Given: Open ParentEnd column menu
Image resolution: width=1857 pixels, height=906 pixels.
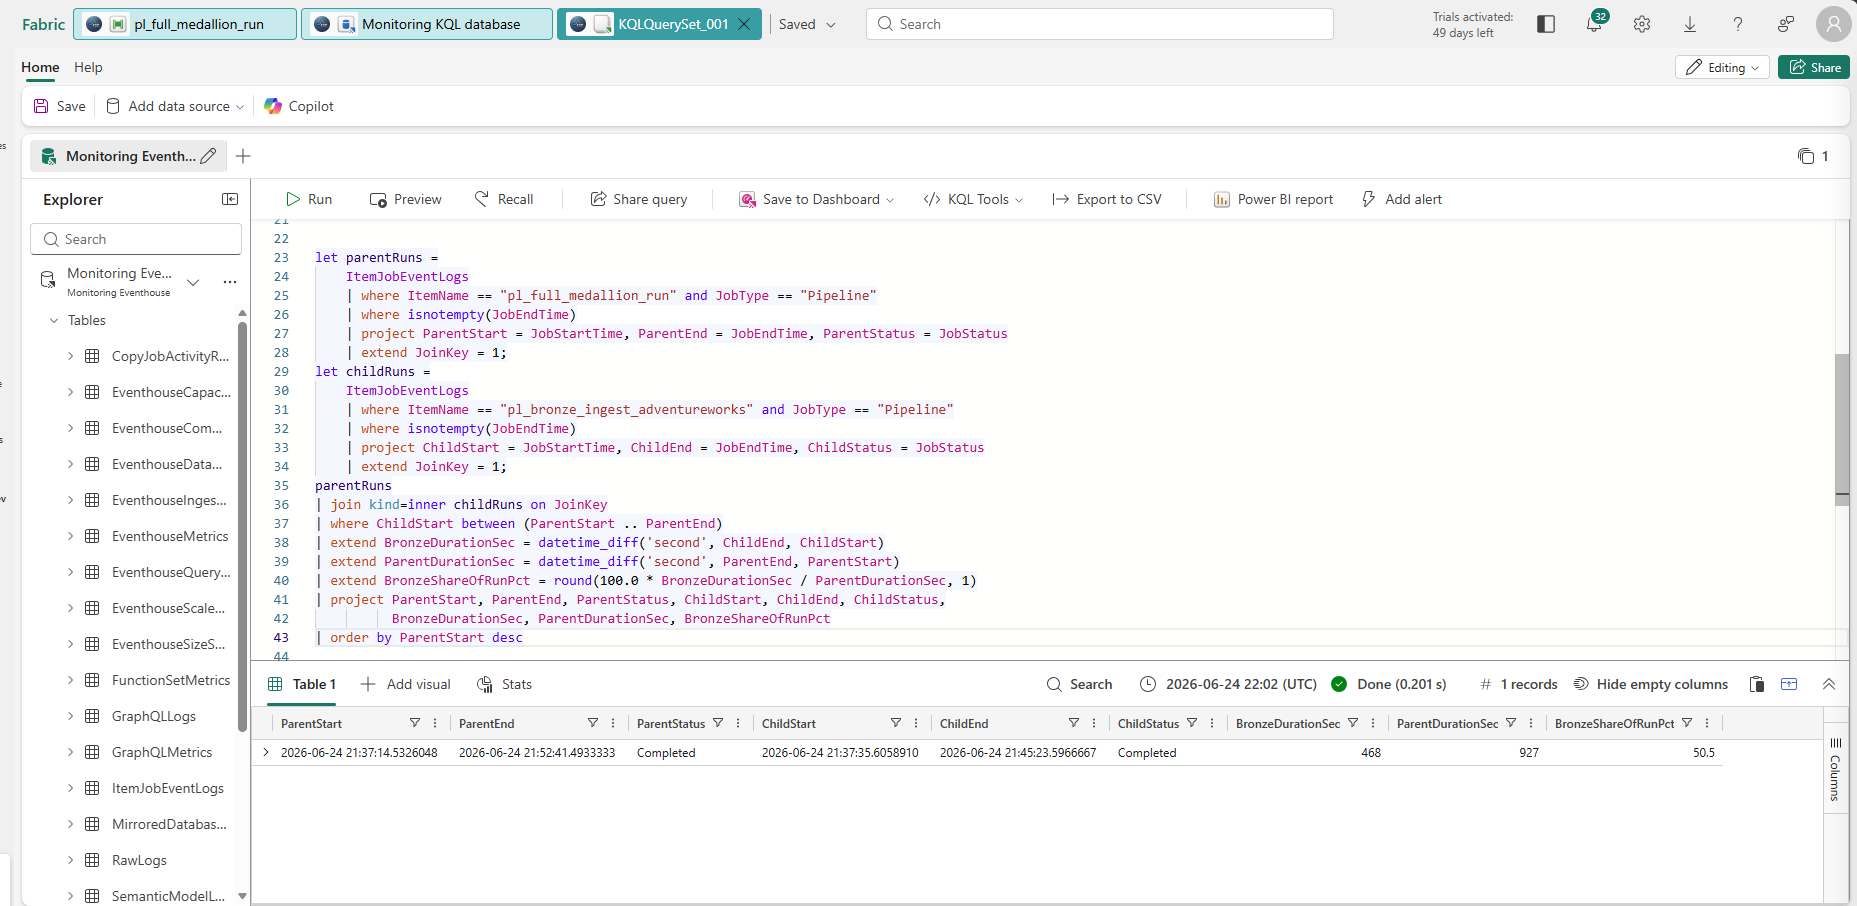Looking at the screenshot, I should [613, 723].
